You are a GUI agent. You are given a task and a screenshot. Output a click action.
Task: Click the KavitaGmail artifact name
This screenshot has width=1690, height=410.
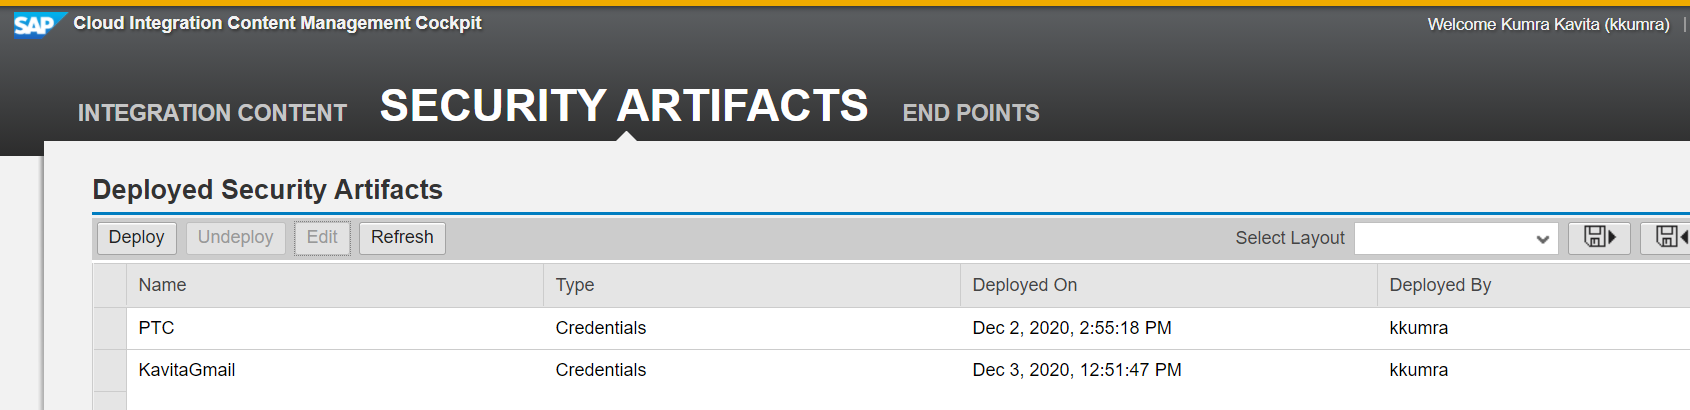pyautogui.click(x=187, y=370)
